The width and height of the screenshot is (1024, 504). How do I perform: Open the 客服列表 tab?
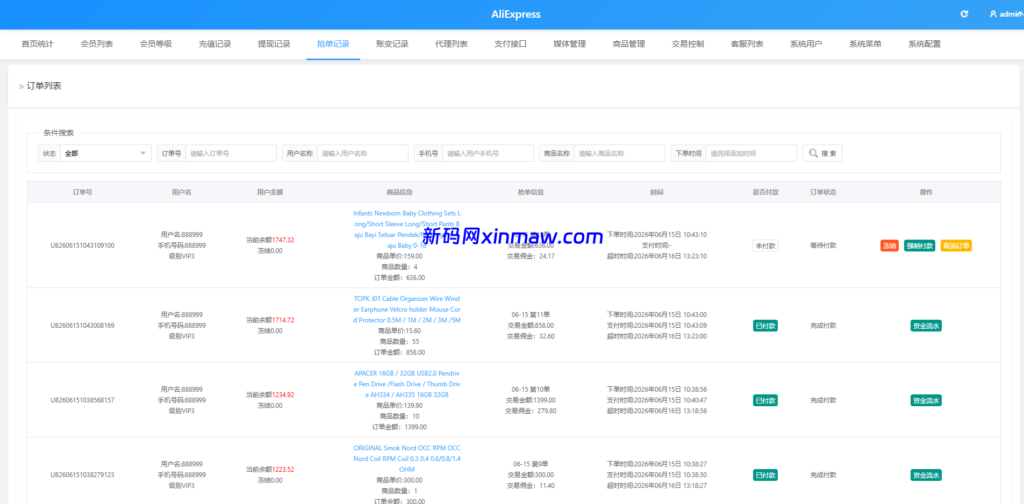click(746, 44)
